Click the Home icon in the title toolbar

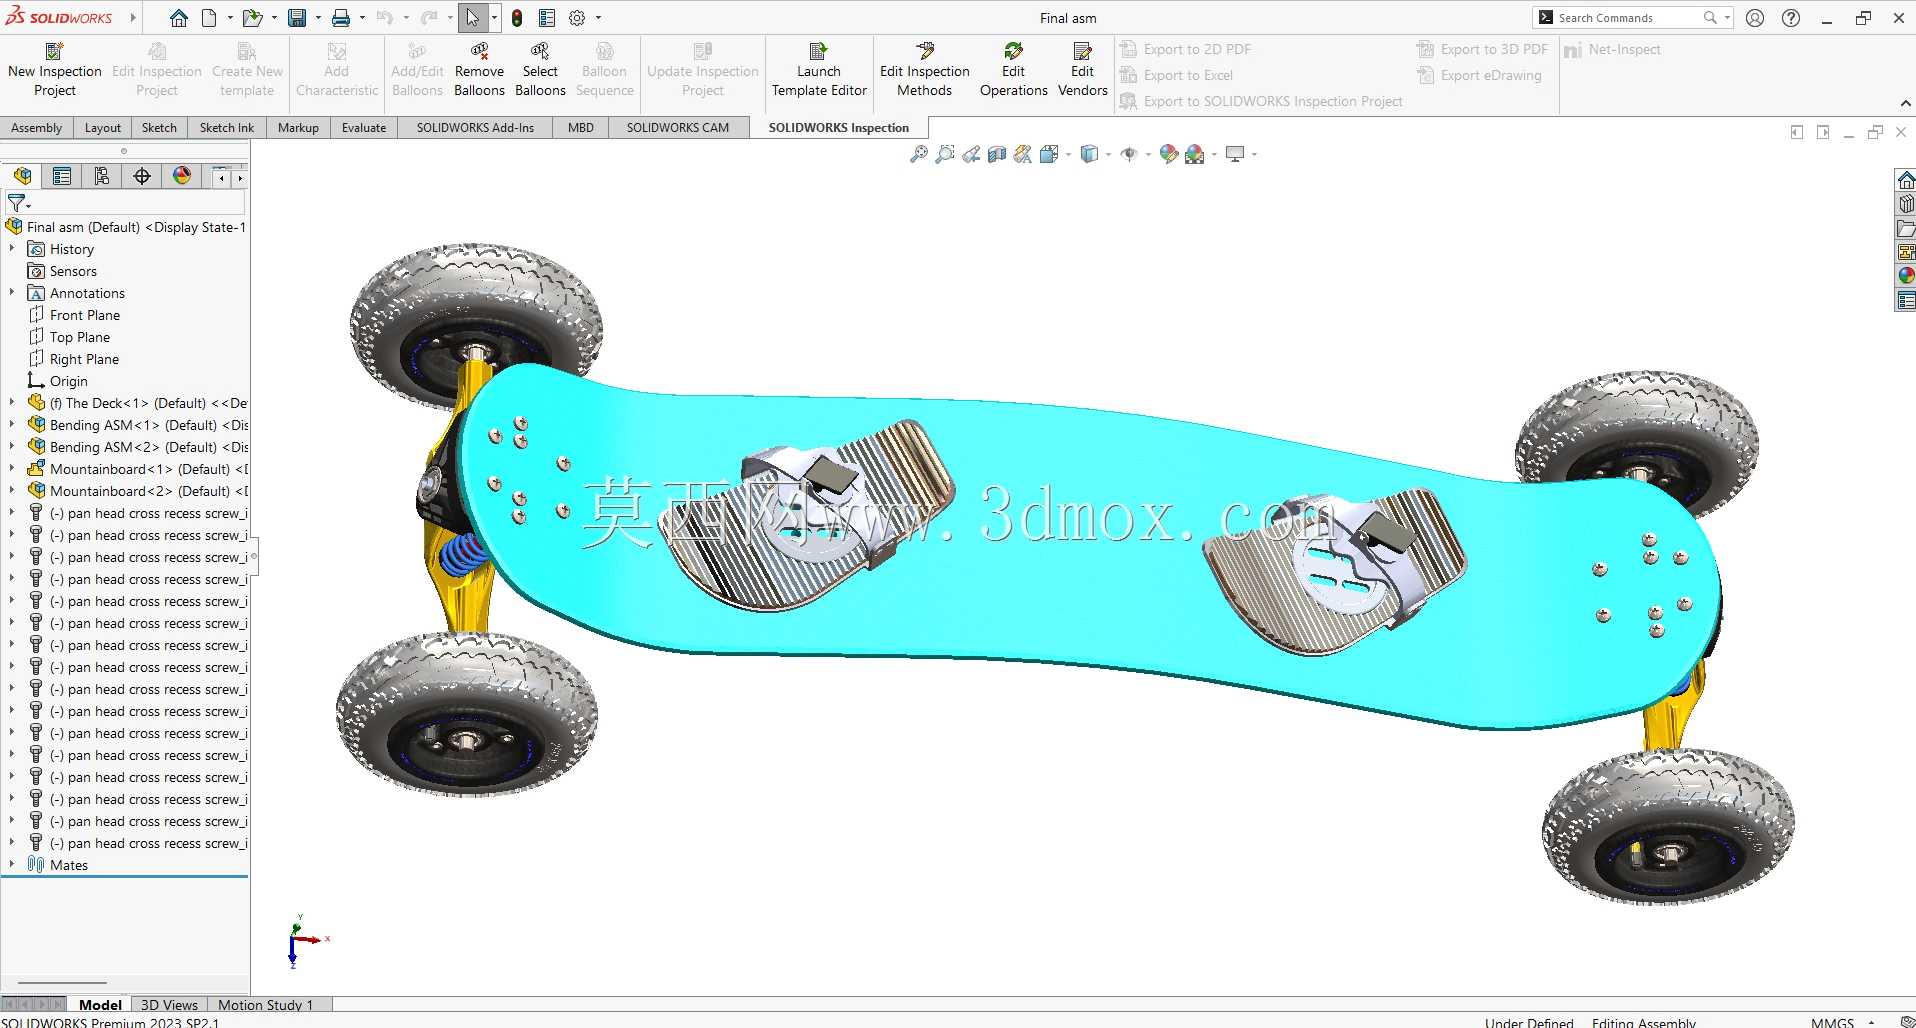[179, 18]
